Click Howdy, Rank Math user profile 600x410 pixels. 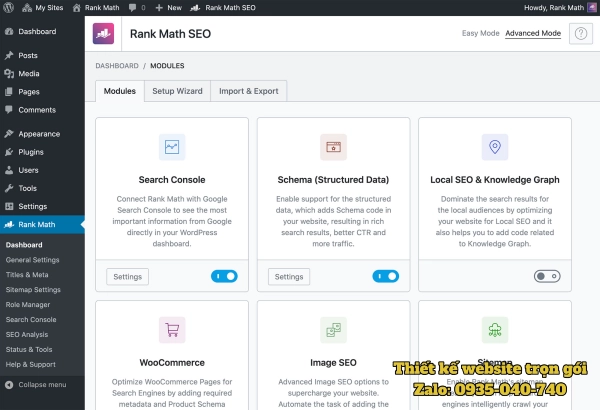point(554,8)
